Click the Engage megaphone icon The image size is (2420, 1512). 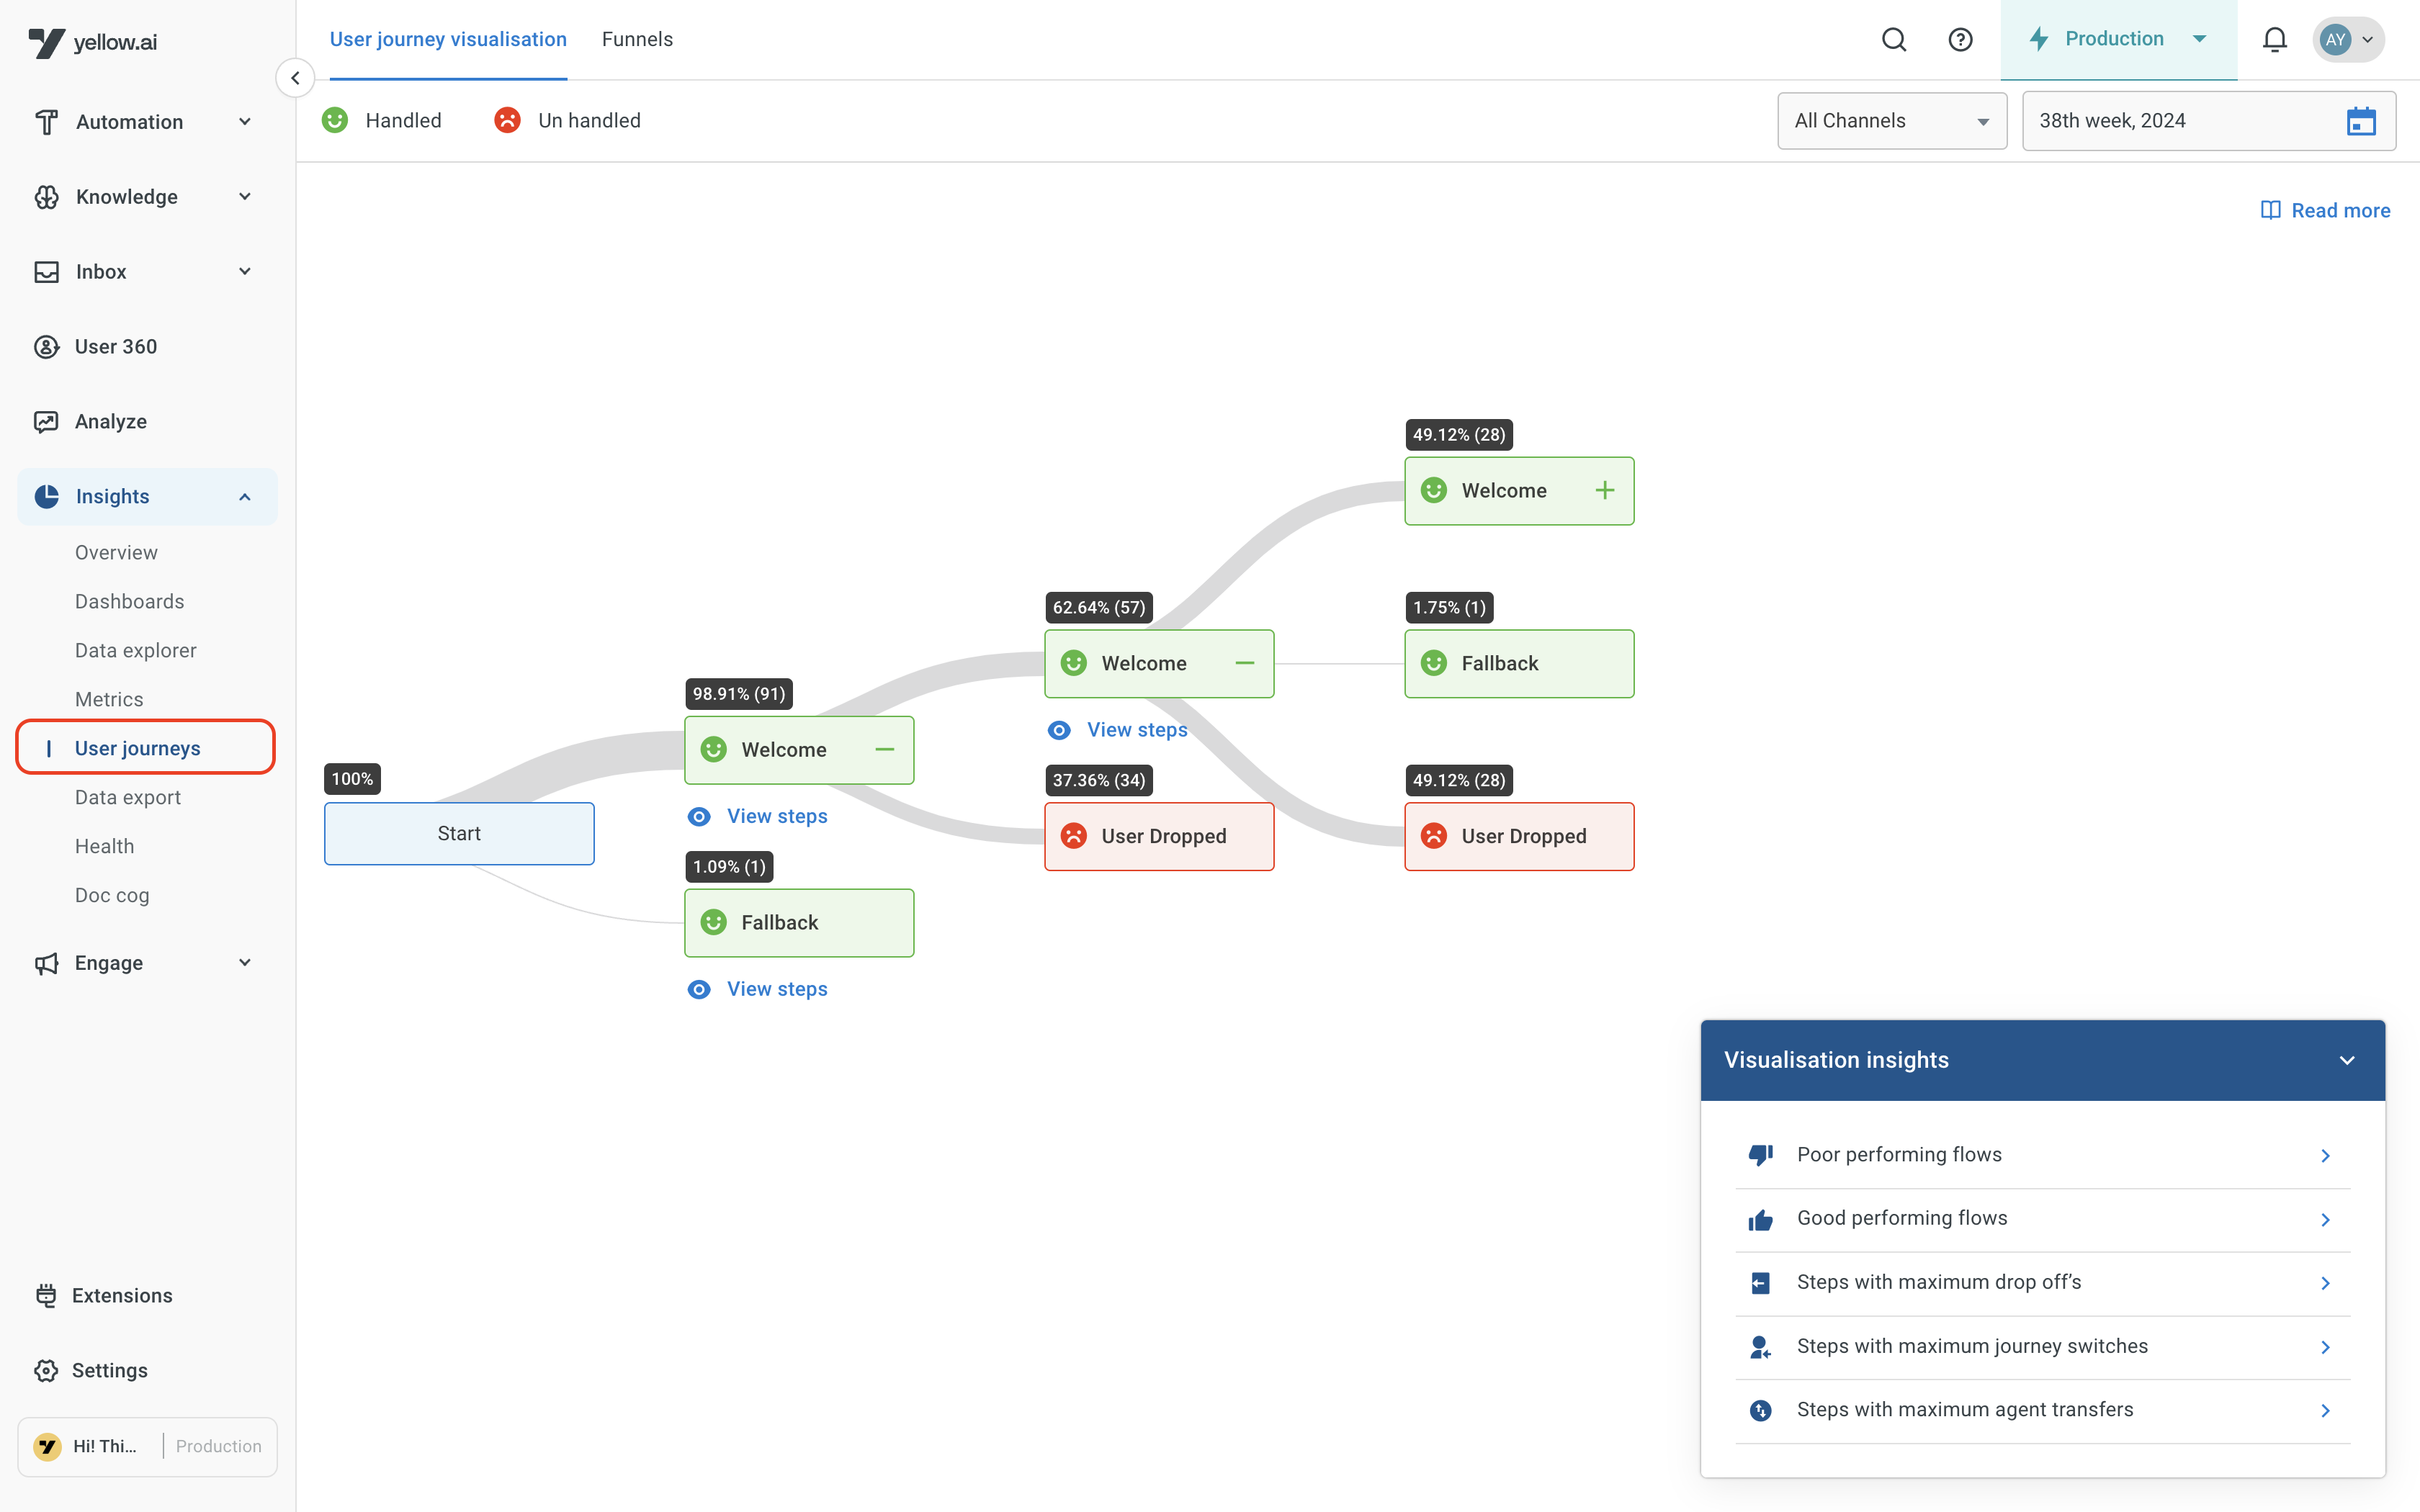click(x=46, y=963)
